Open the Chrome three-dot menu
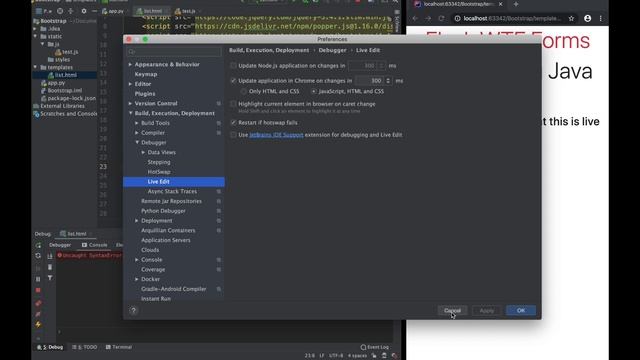The height and width of the screenshot is (360, 640). 600,18
